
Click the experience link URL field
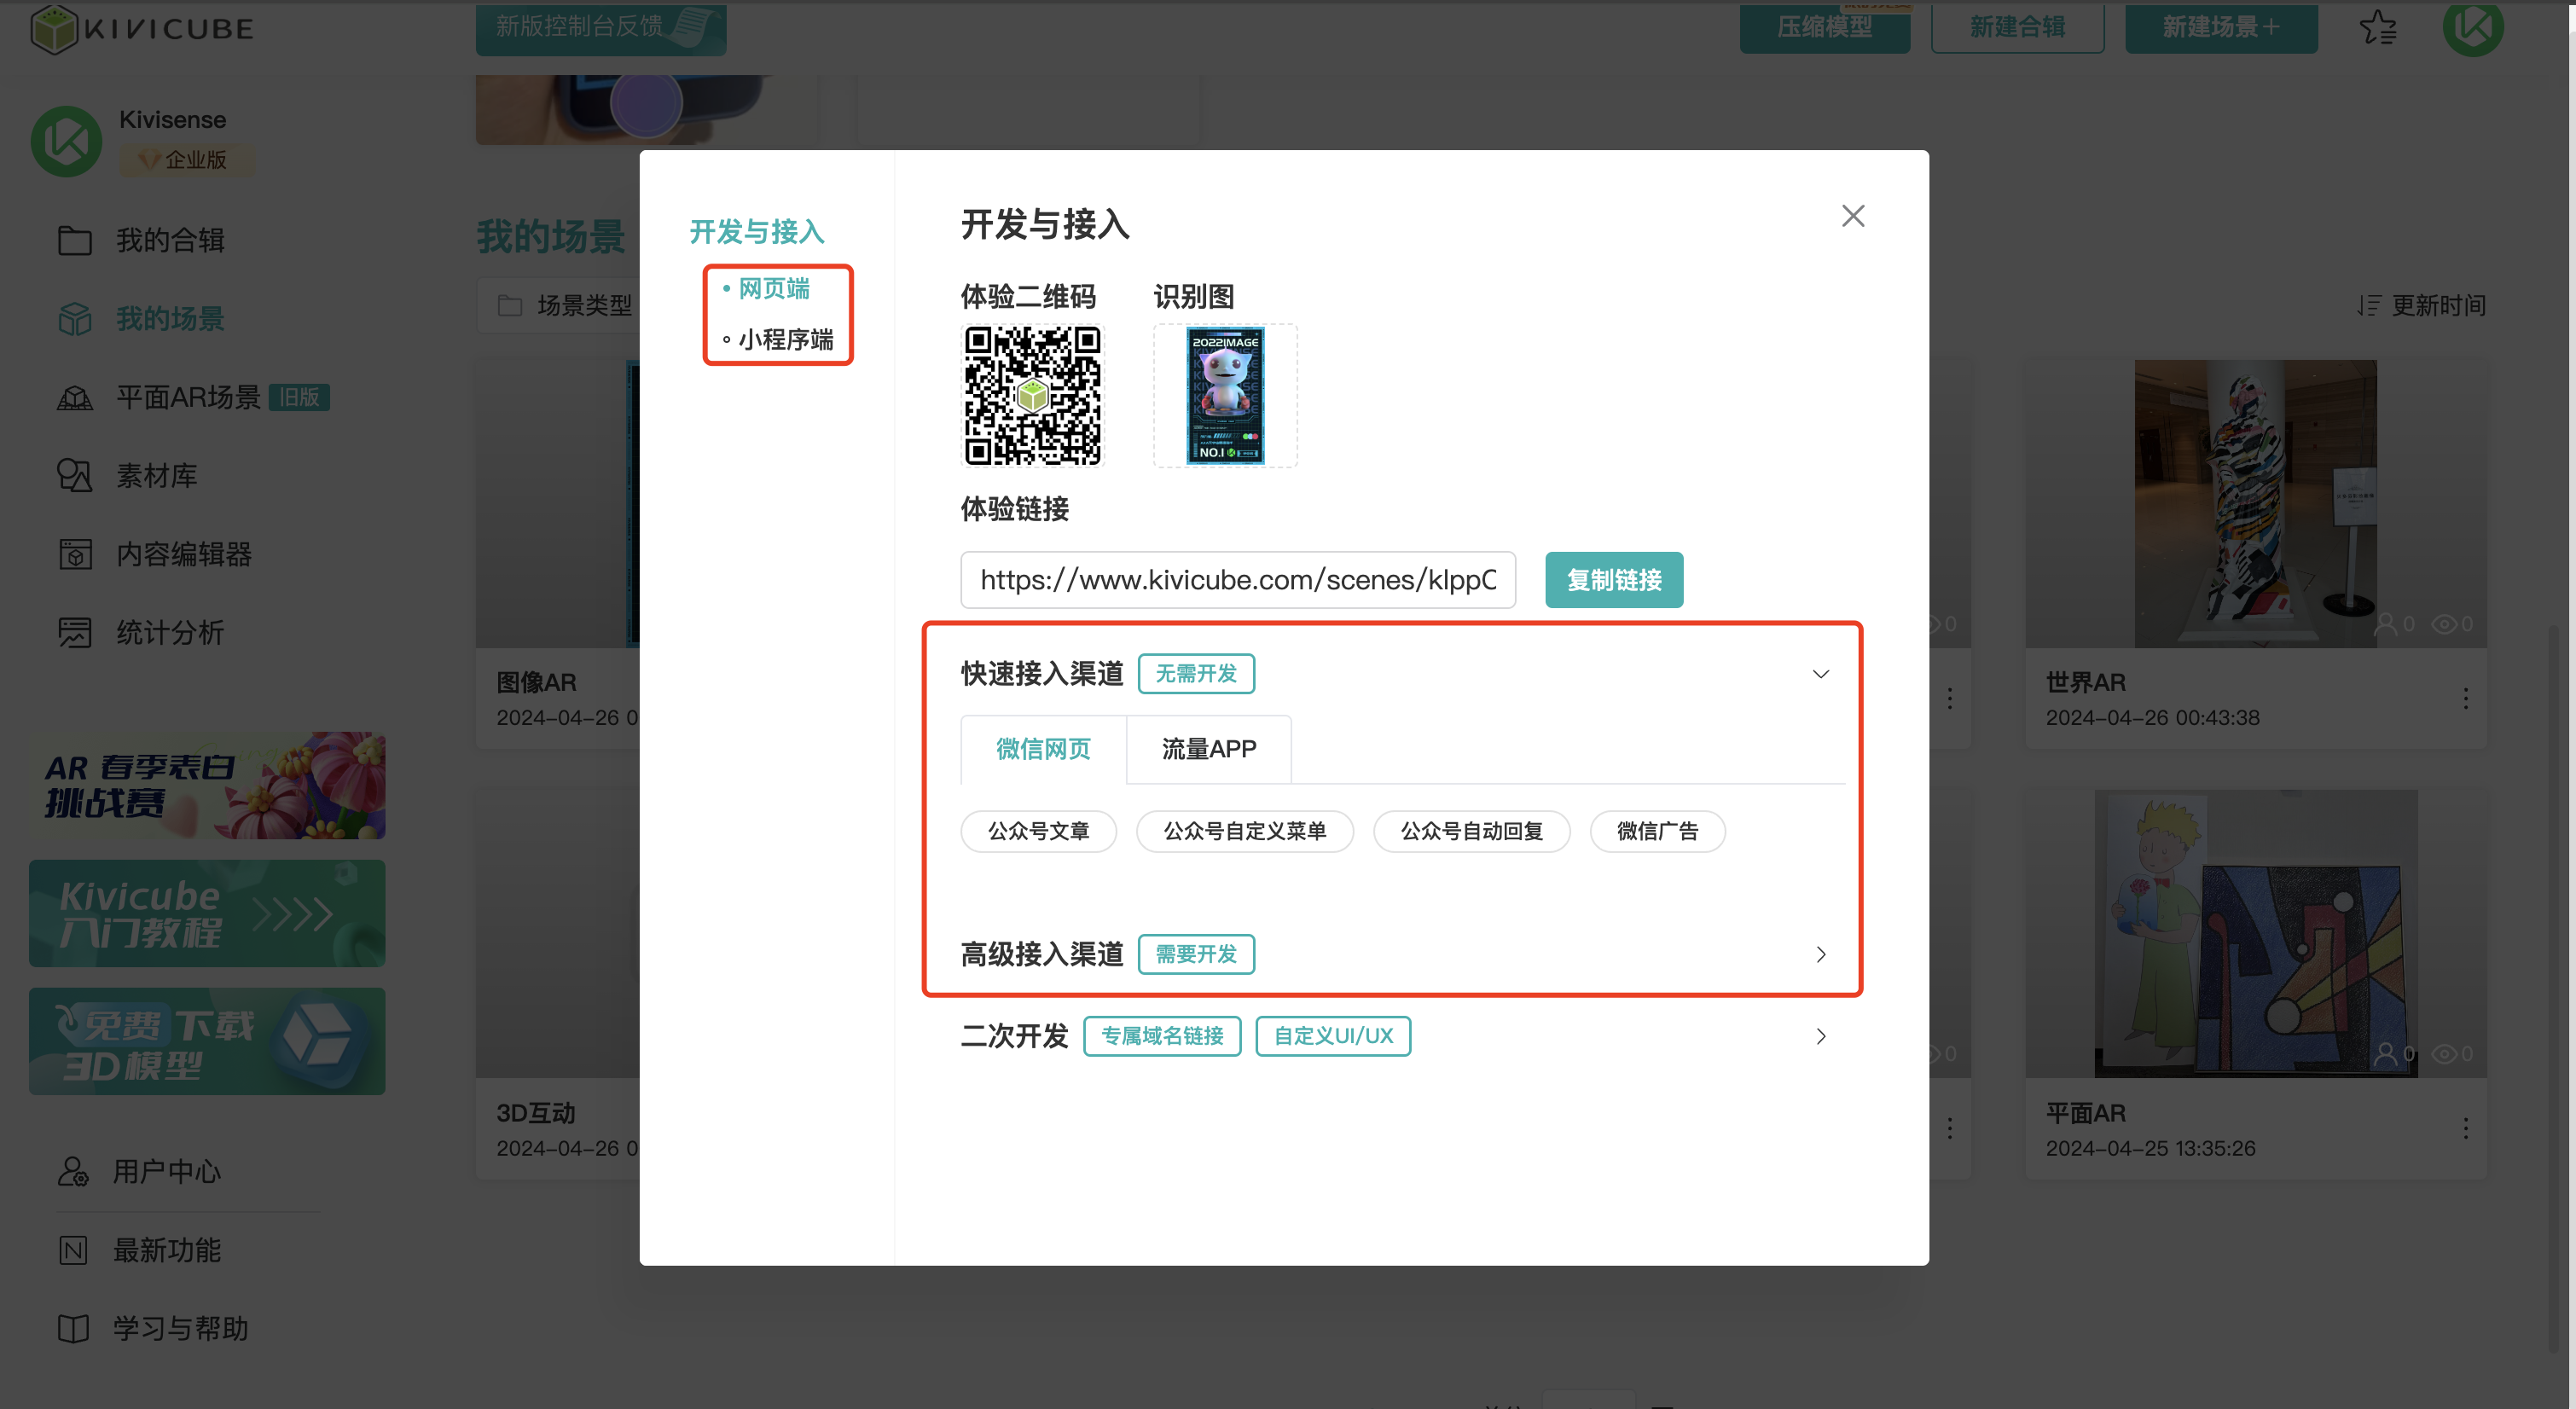point(1237,580)
